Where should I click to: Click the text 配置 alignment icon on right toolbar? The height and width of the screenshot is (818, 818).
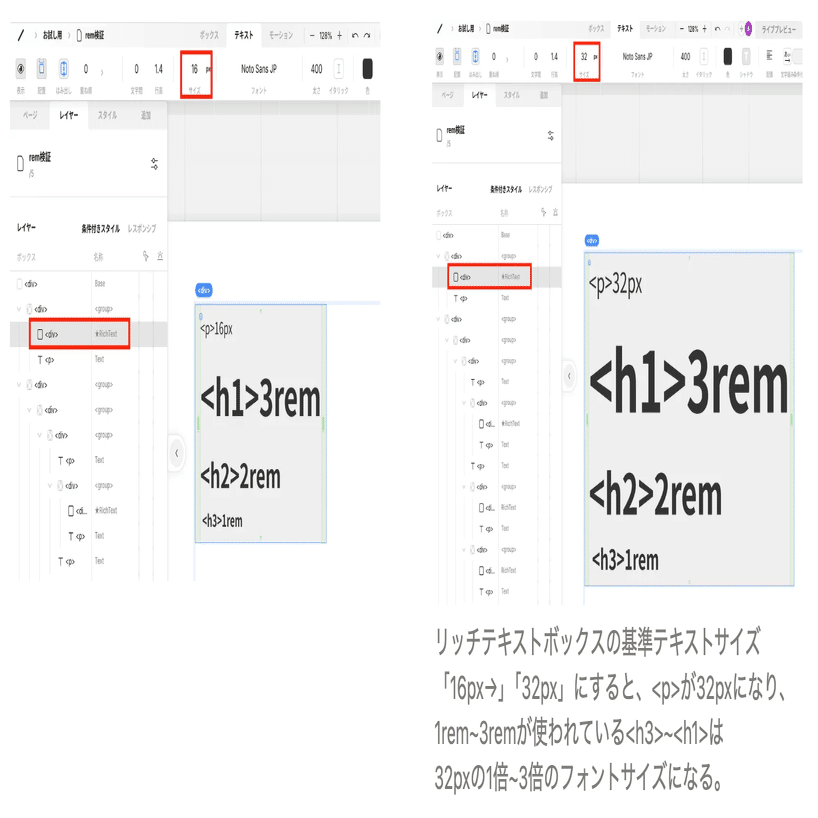coord(768,58)
